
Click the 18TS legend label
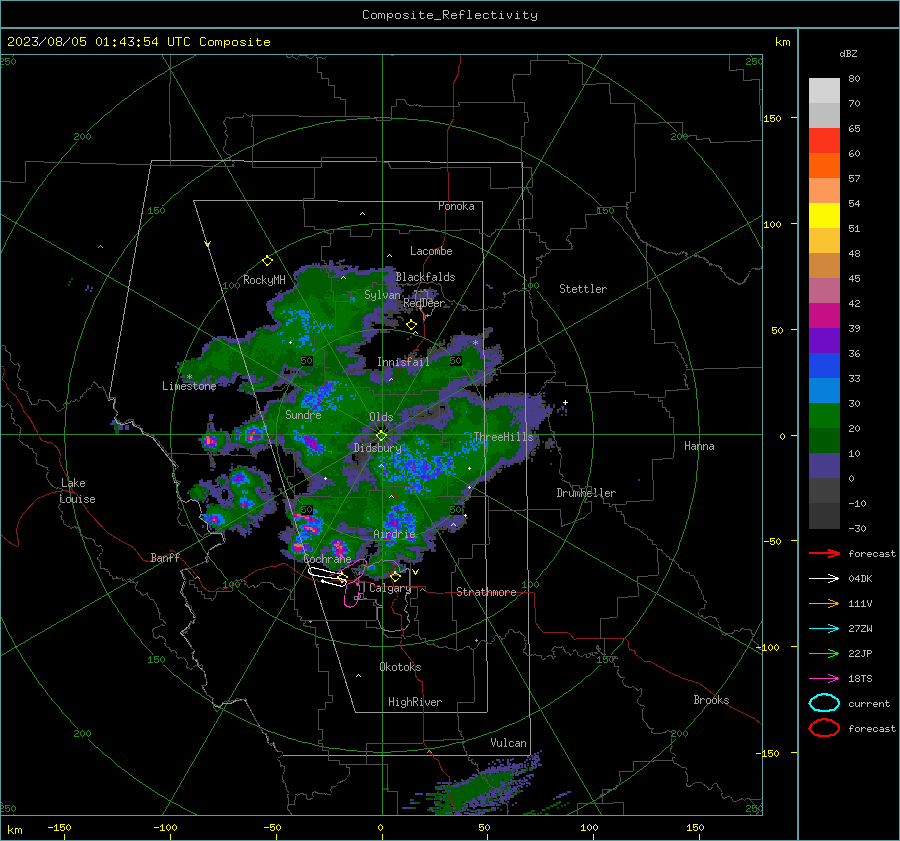click(860, 679)
